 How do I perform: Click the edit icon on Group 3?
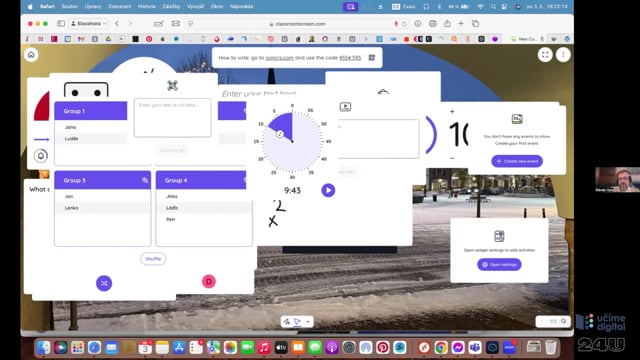click(x=145, y=180)
